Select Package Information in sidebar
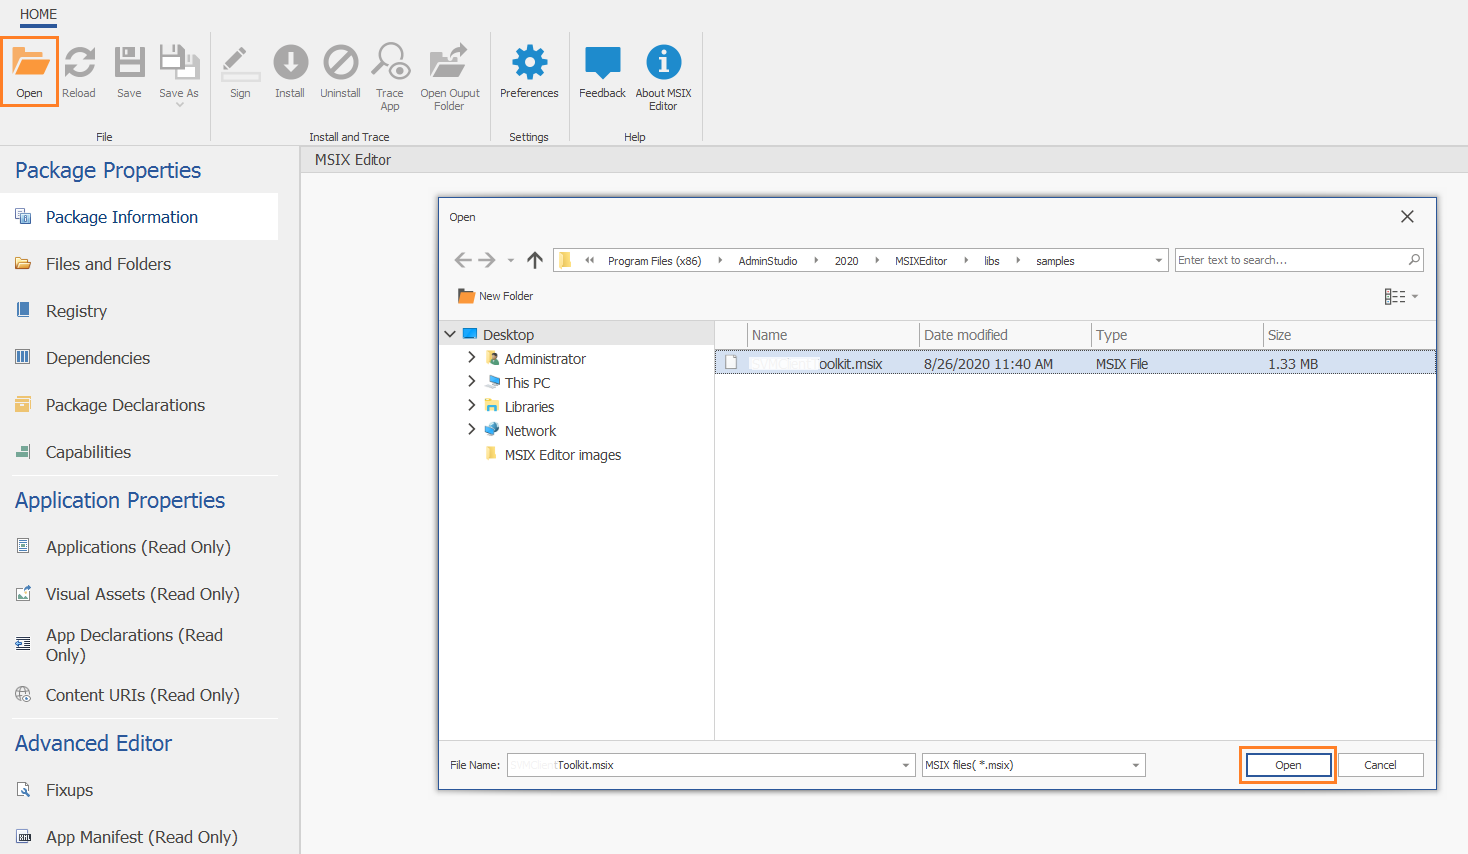1468x854 pixels. (x=139, y=217)
